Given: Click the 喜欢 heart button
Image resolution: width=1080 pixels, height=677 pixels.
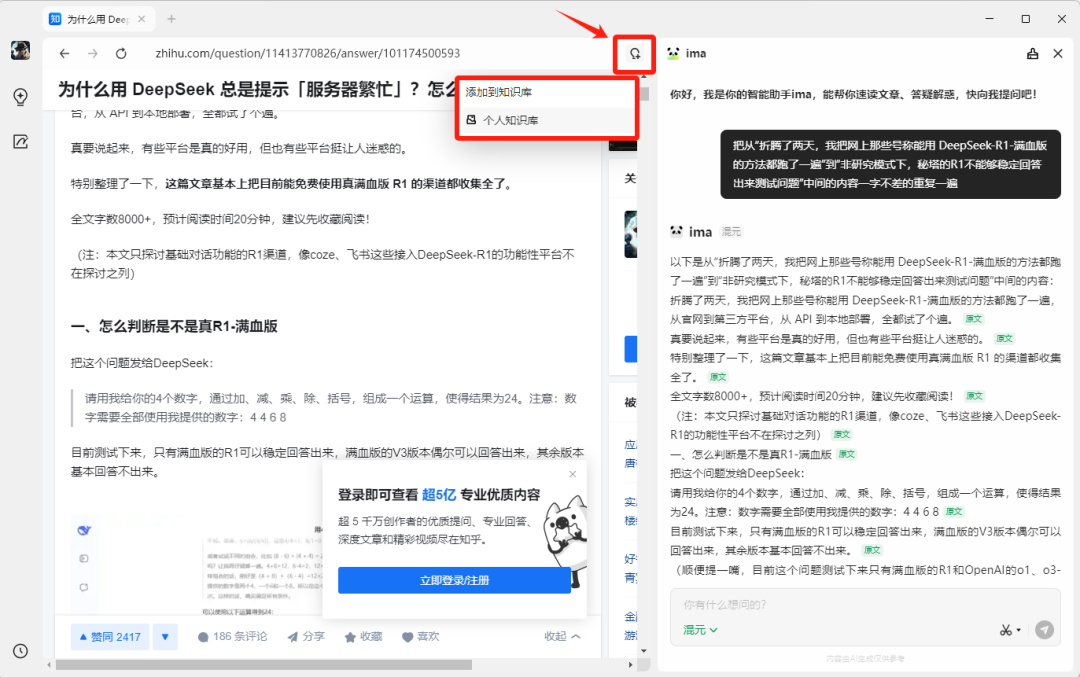Looking at the screenshot, I should coord(420,636).
